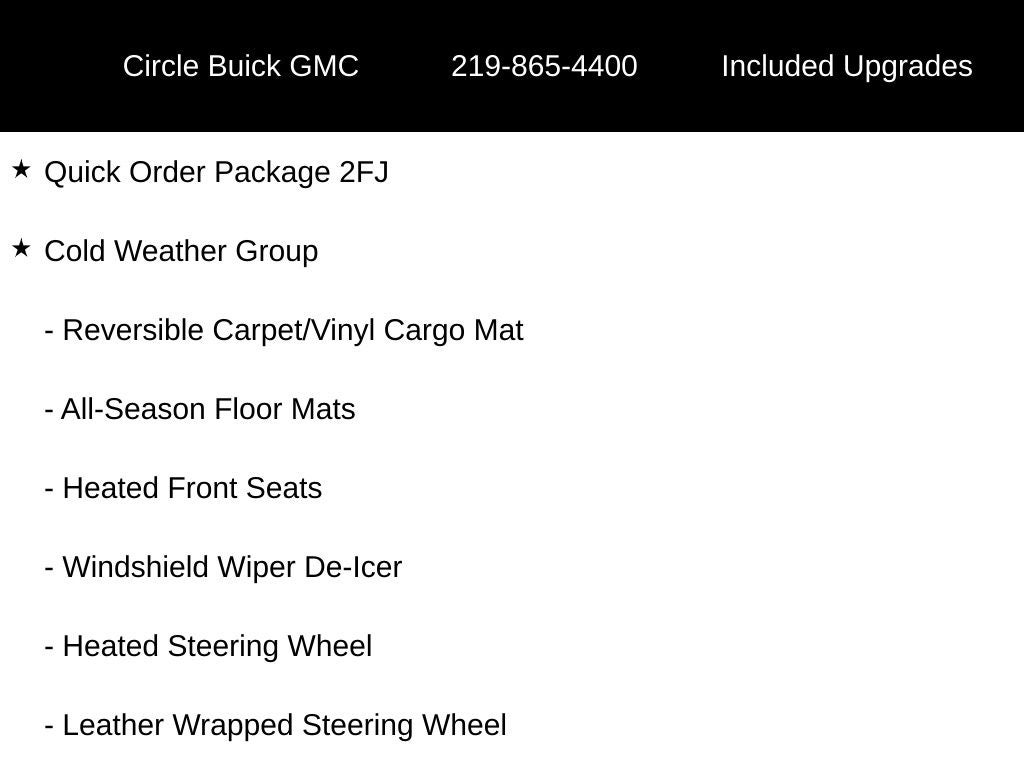Screen dimensions: 1024x768
Task: Click the Reversible Carpet/Vinyl Cargo Mat item
Action: tap(292, 330)
